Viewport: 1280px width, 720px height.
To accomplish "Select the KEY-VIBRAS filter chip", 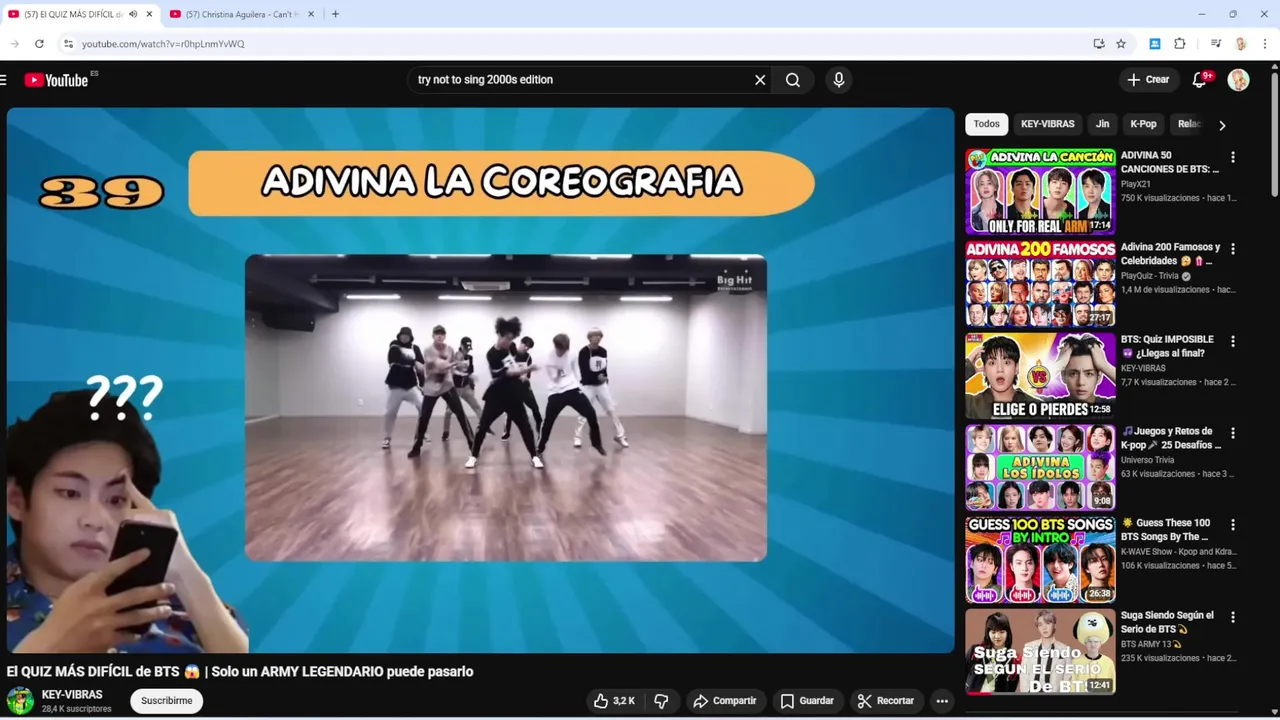I will point(1048,124).
